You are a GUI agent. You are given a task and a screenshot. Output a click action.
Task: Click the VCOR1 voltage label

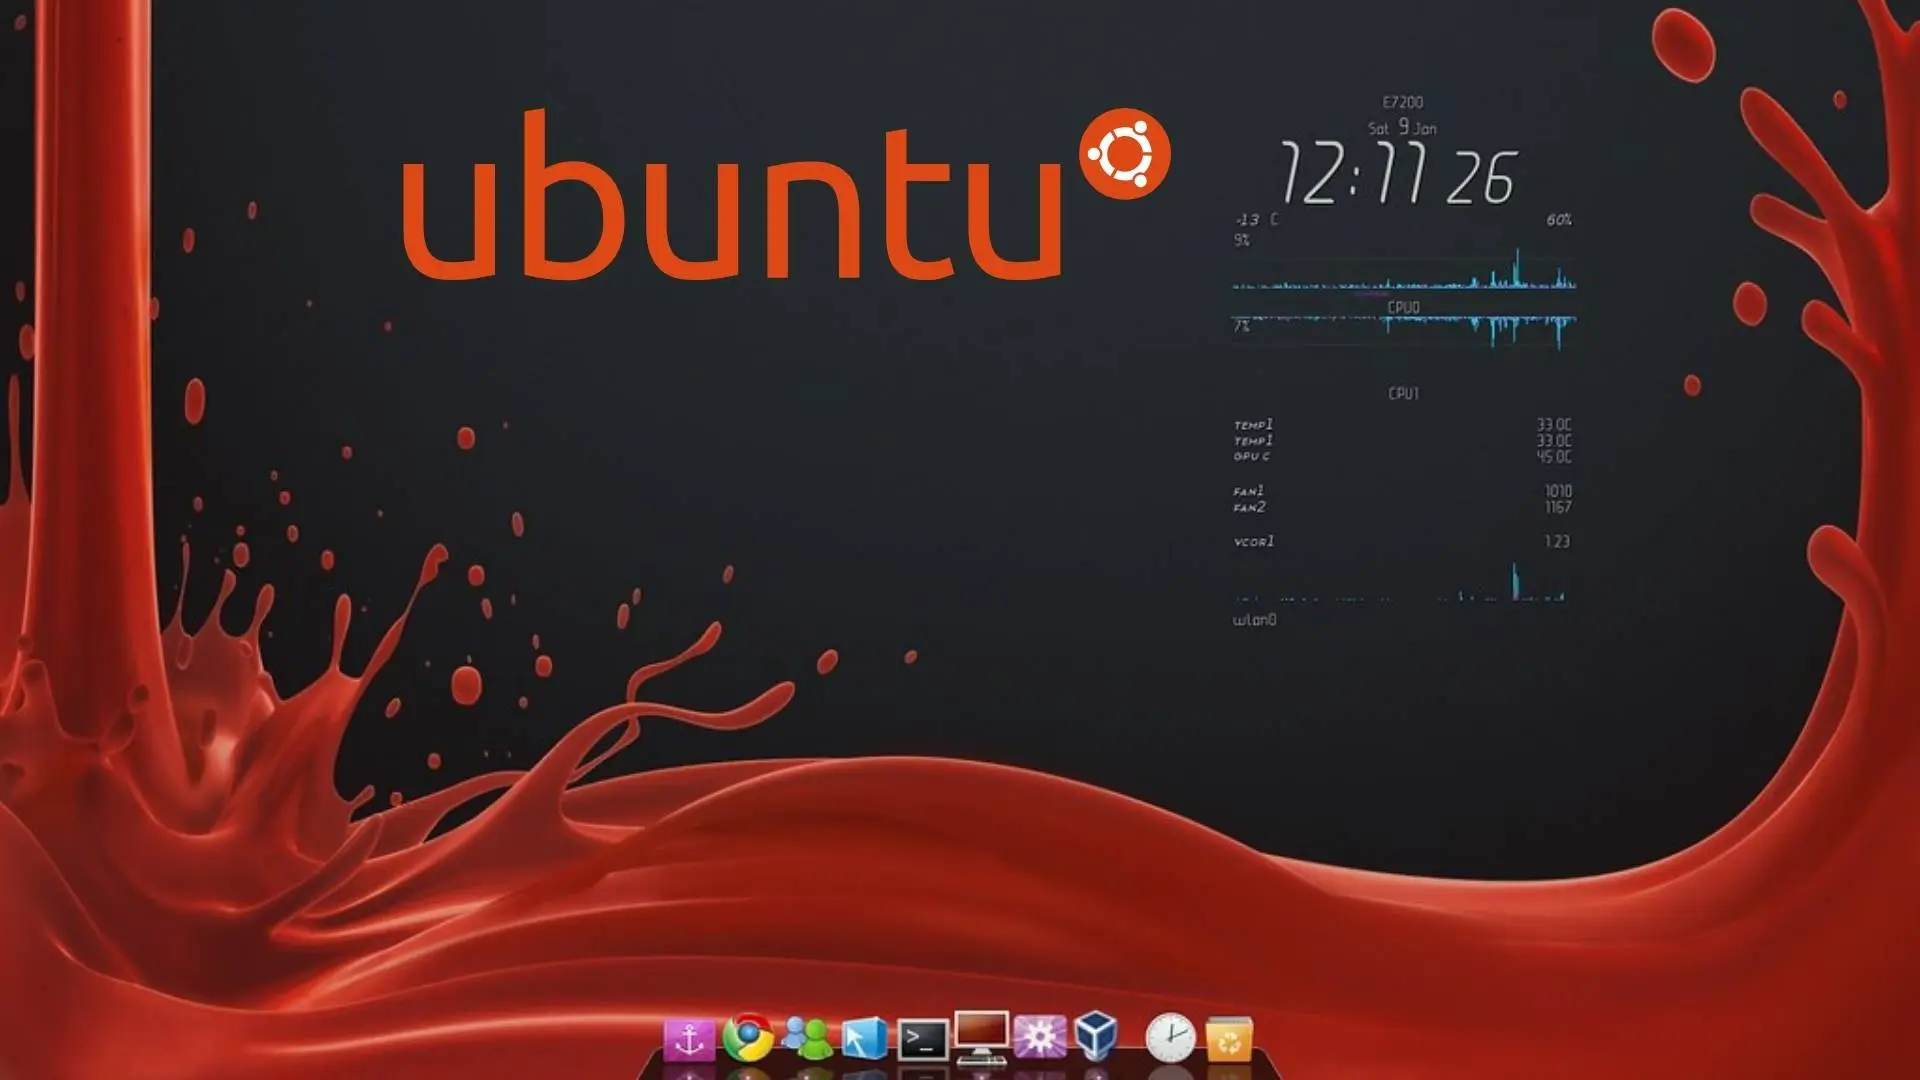[1253, 541]
